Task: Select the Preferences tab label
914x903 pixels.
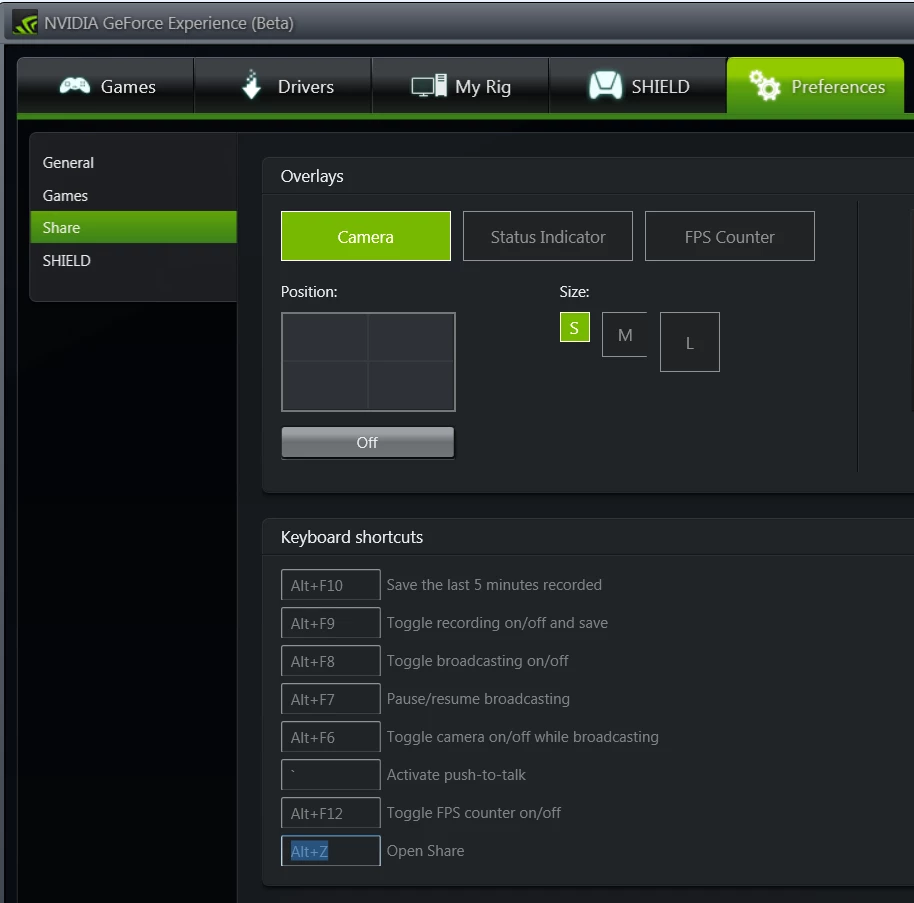Action: pos(838,87)
